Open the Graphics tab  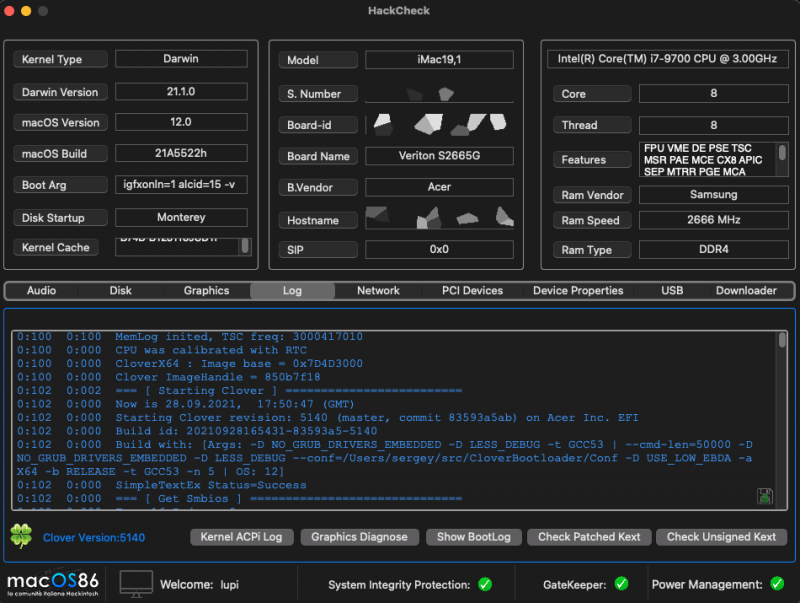206,291
